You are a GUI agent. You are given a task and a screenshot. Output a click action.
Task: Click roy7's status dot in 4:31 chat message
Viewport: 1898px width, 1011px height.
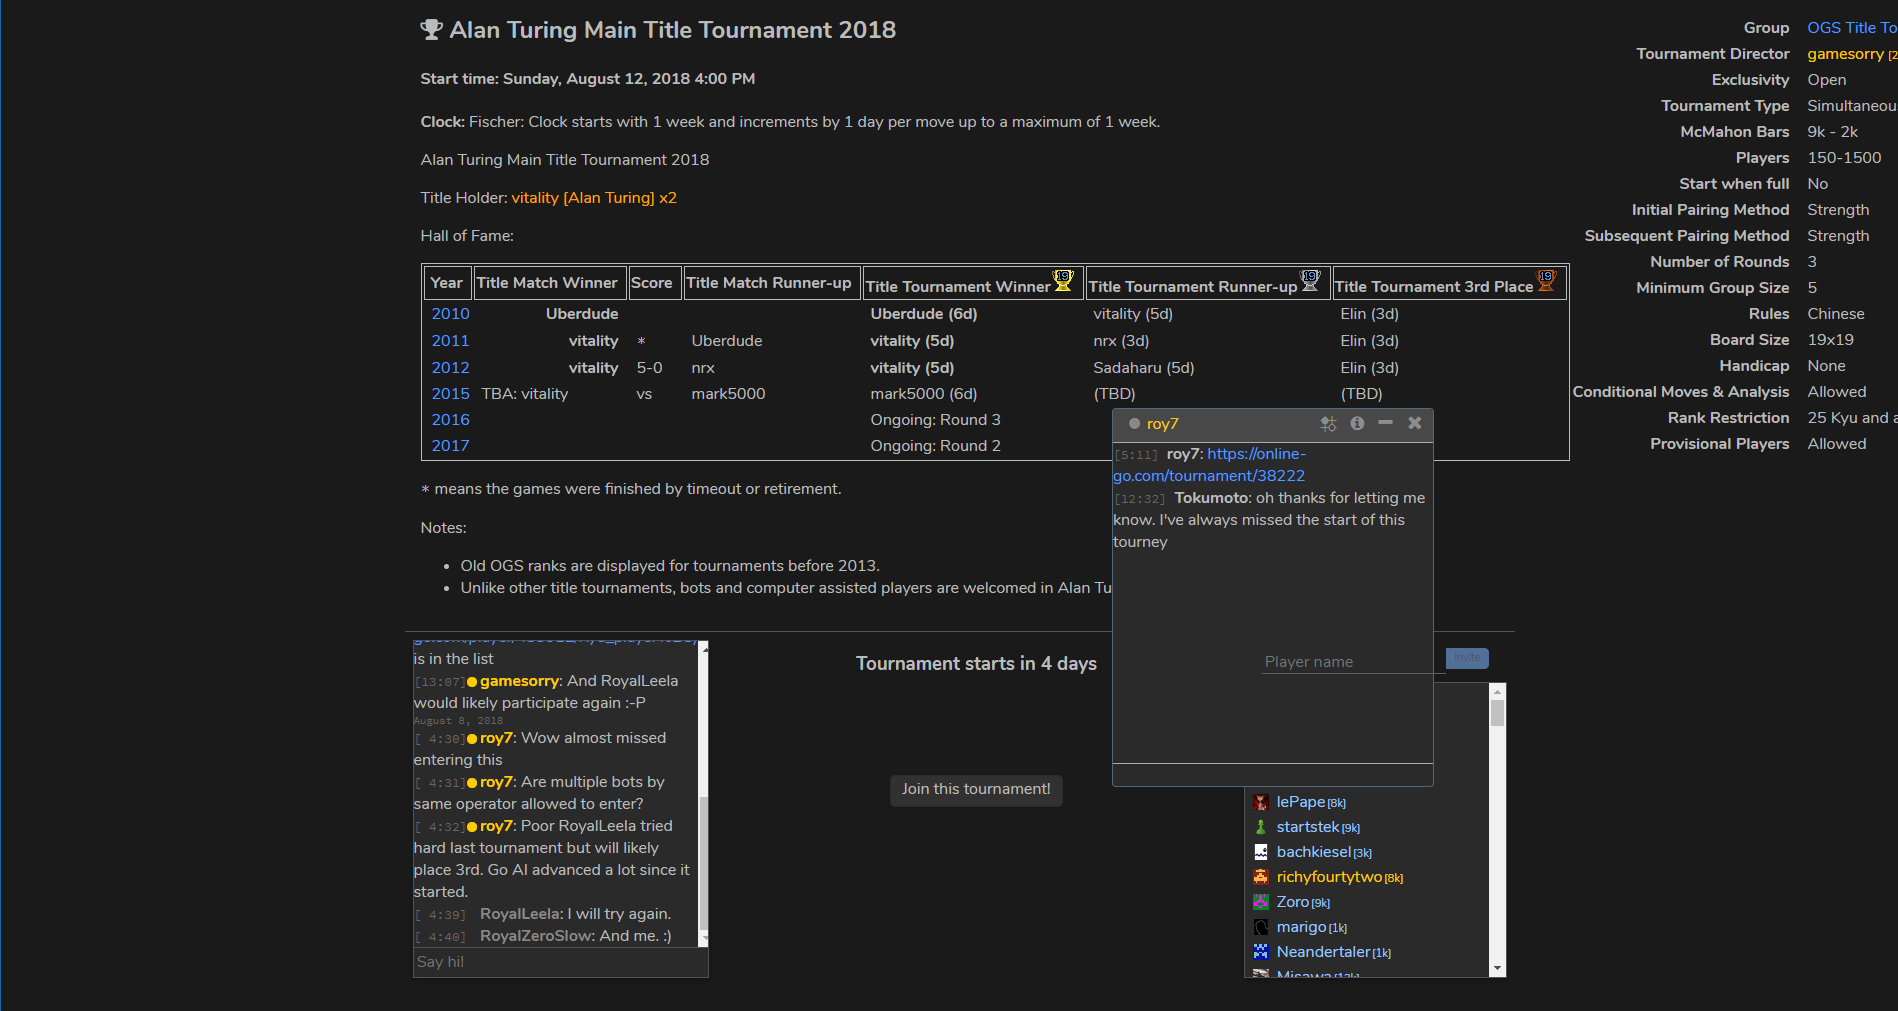(x=472, y=783)
